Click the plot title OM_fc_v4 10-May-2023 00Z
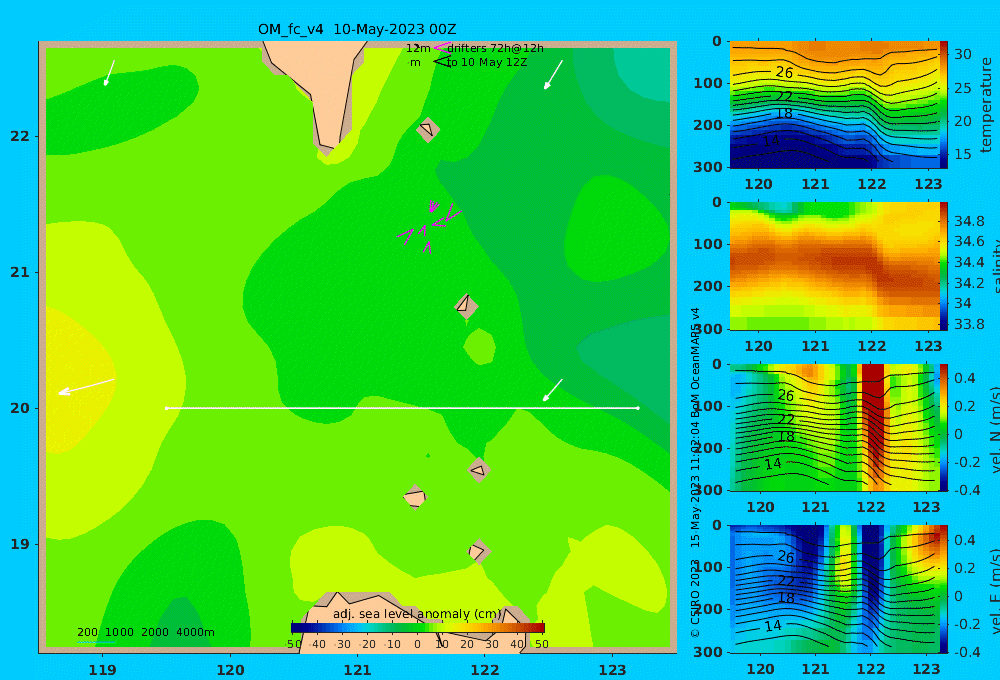The height and width of the screenshot is (680, 1000). [x=357, y=29]
